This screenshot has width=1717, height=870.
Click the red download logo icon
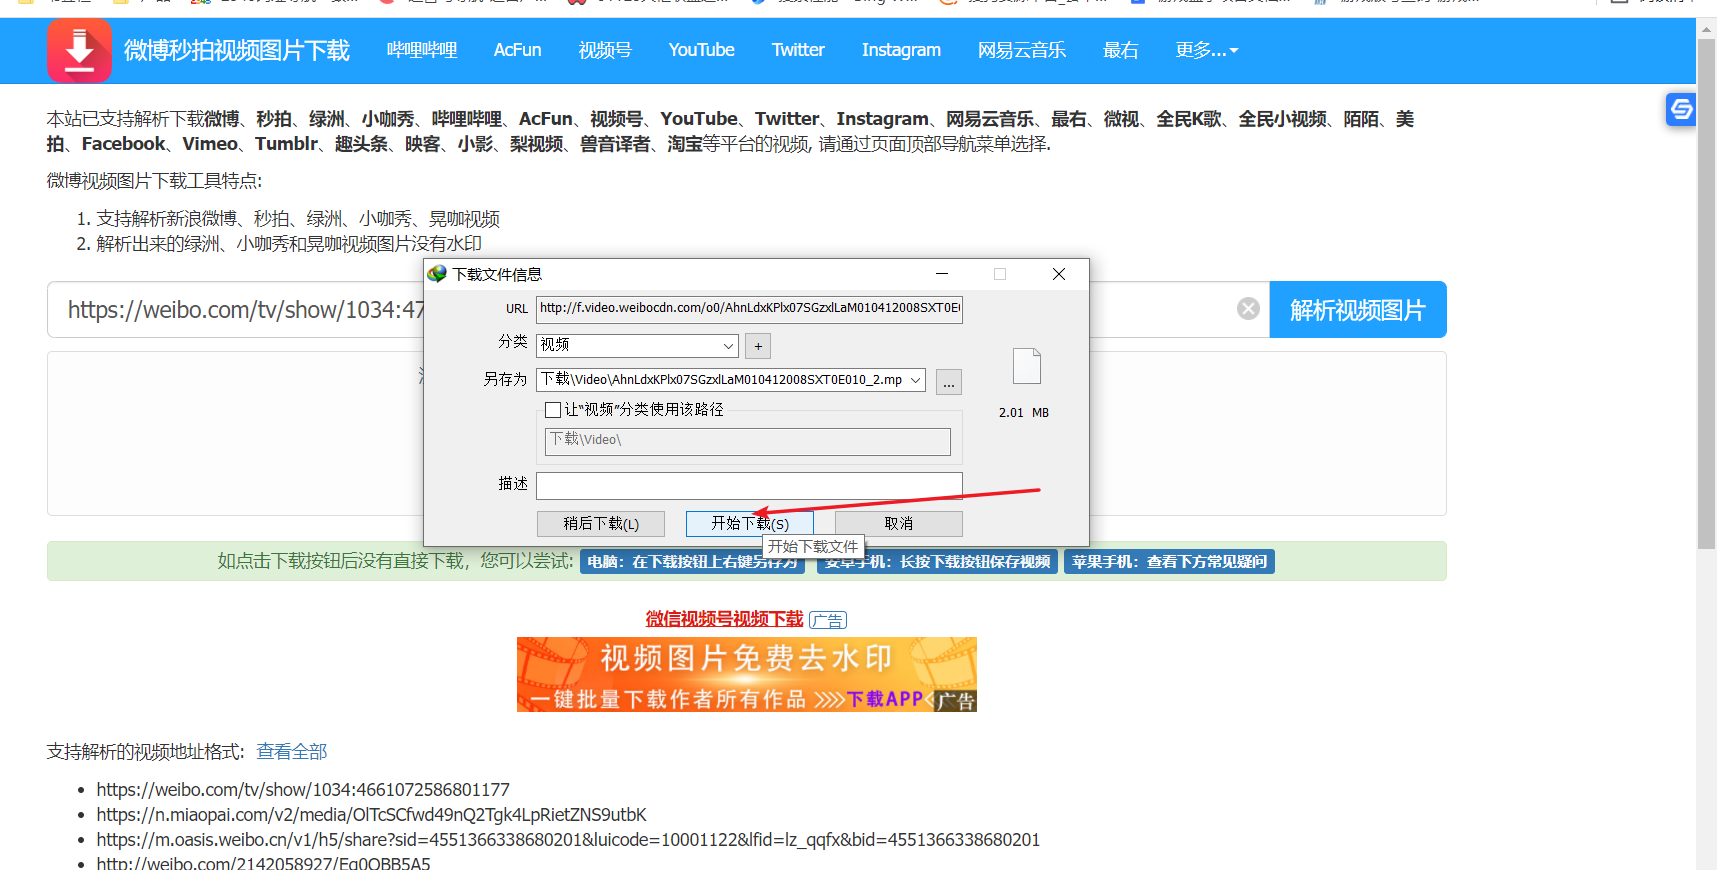click(79, 50)
